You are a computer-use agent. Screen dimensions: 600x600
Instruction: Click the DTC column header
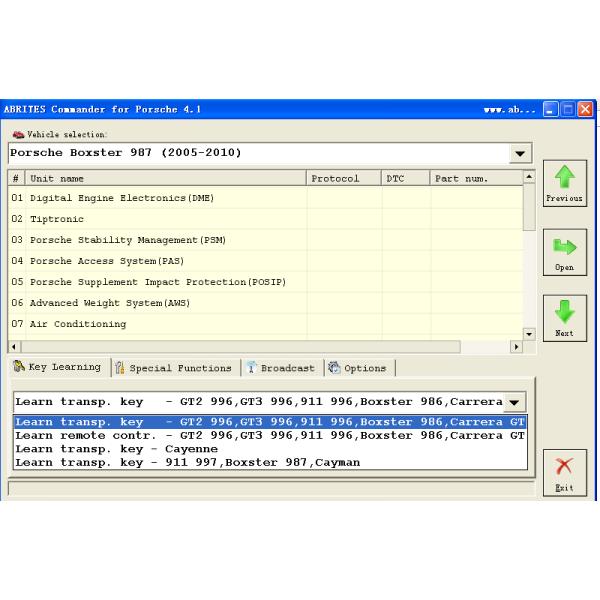point(395,178)
